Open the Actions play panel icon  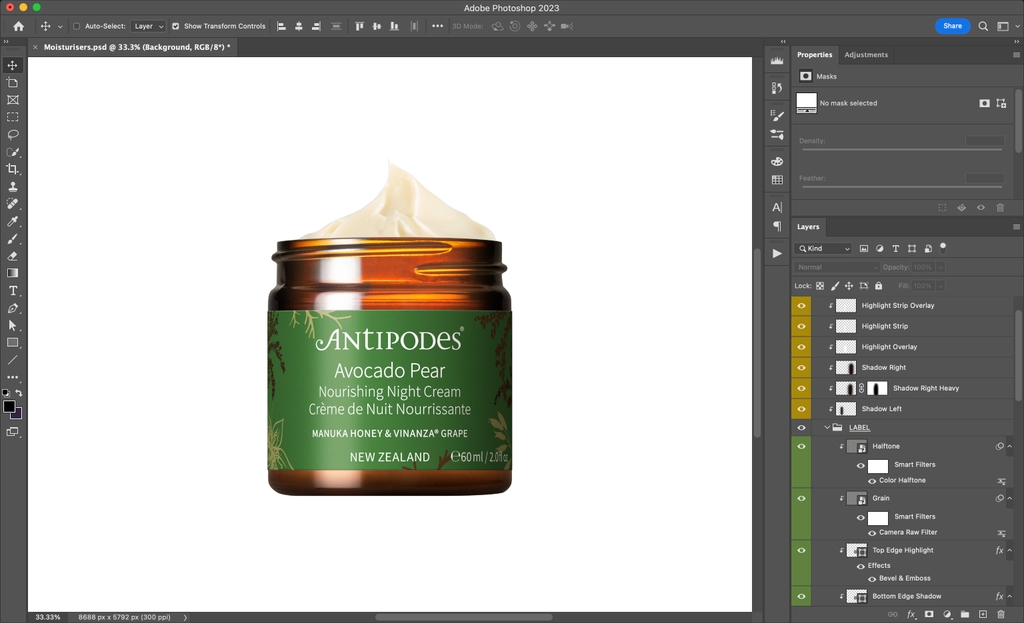[x=777, y=253]
